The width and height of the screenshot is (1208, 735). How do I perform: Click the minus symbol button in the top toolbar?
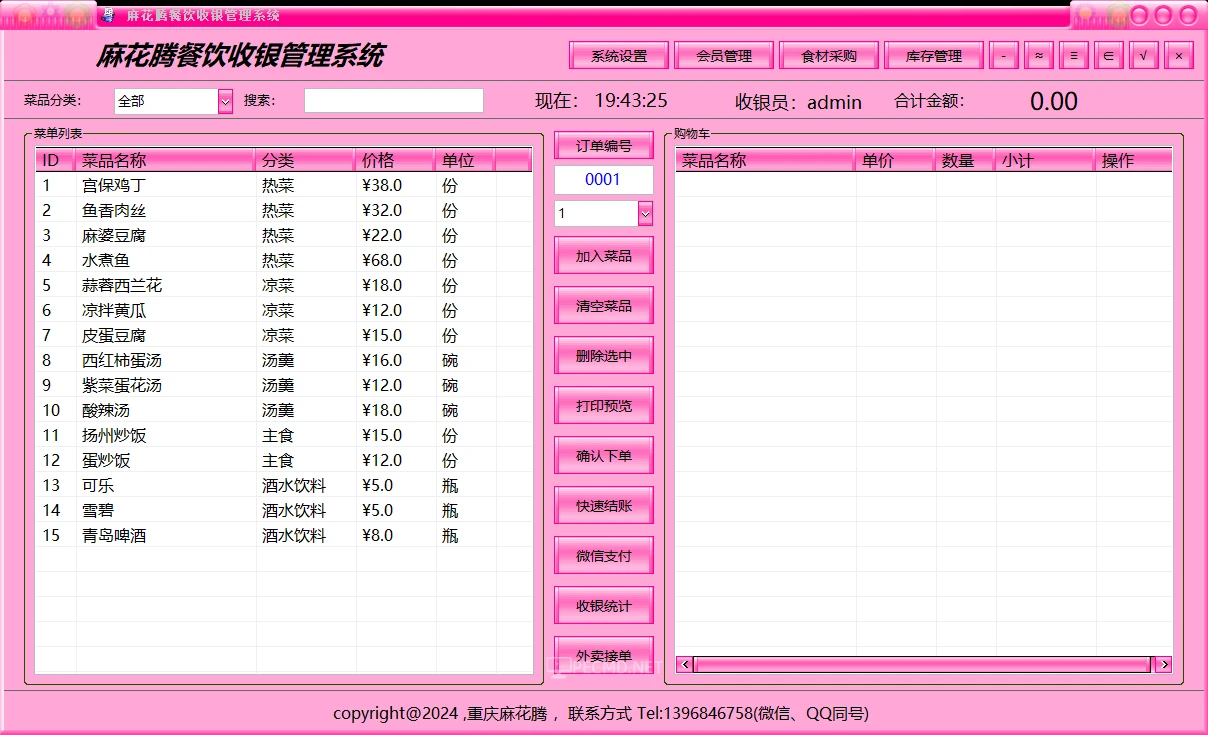coord(1003,55)
